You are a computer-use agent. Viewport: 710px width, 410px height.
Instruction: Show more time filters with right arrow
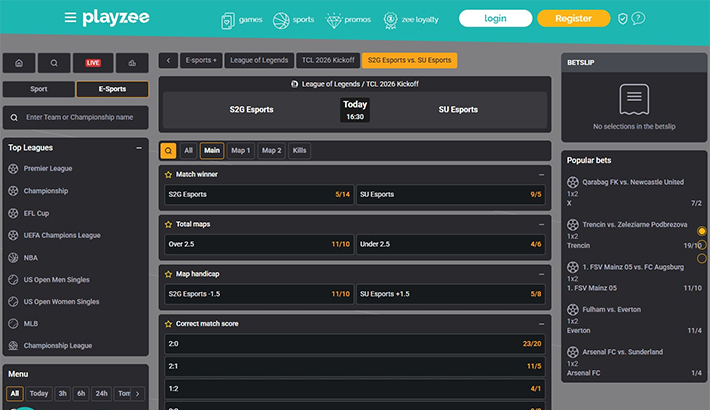point(138,393)
